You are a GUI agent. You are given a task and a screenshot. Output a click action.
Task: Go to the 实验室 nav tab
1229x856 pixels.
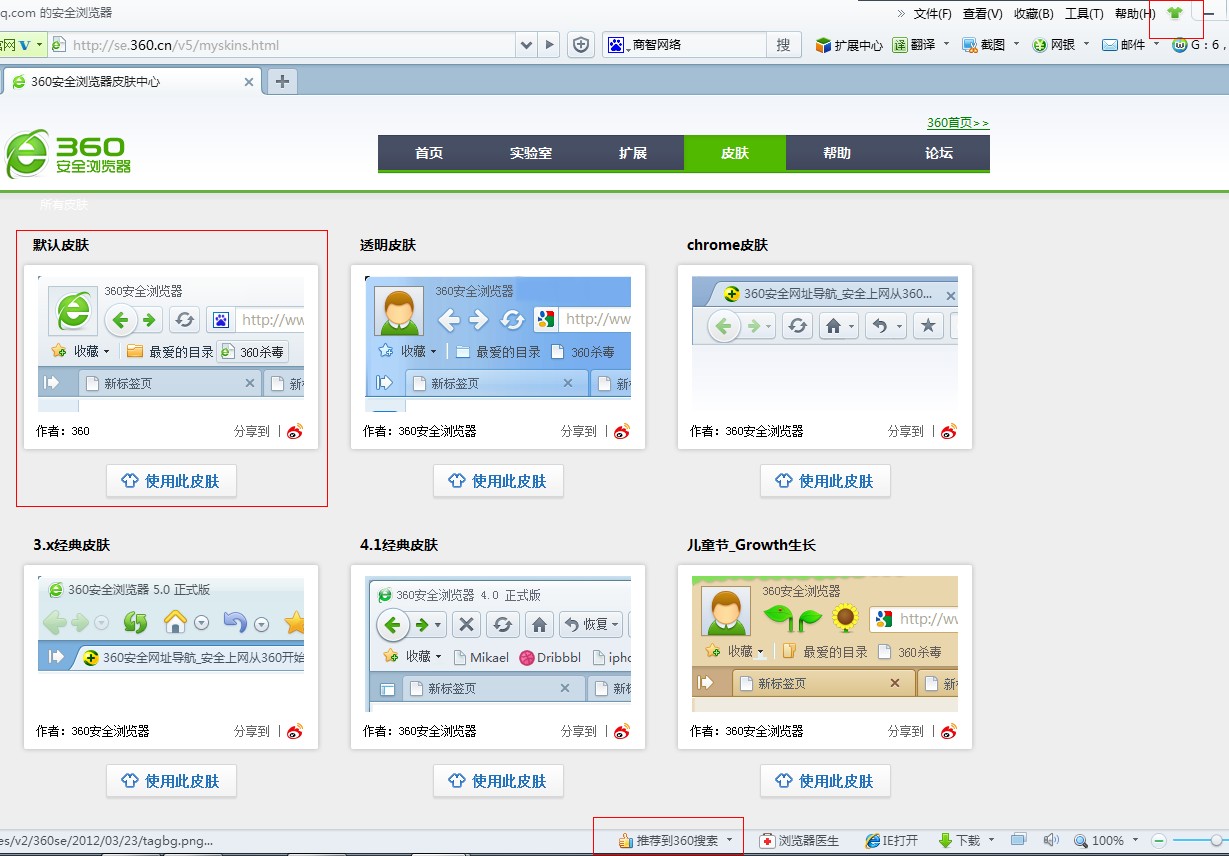(531, 153)
